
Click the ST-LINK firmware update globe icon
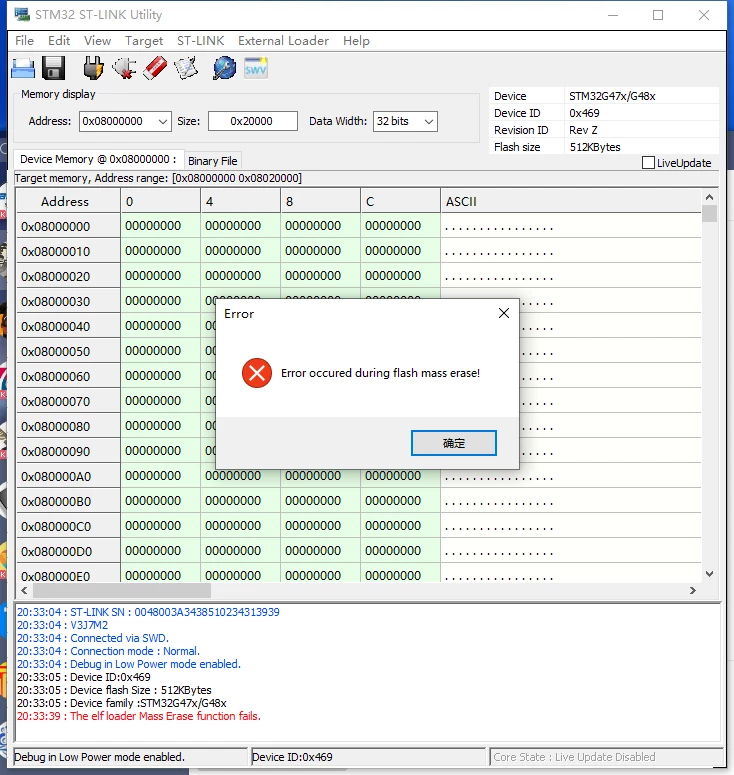[224, 68]
